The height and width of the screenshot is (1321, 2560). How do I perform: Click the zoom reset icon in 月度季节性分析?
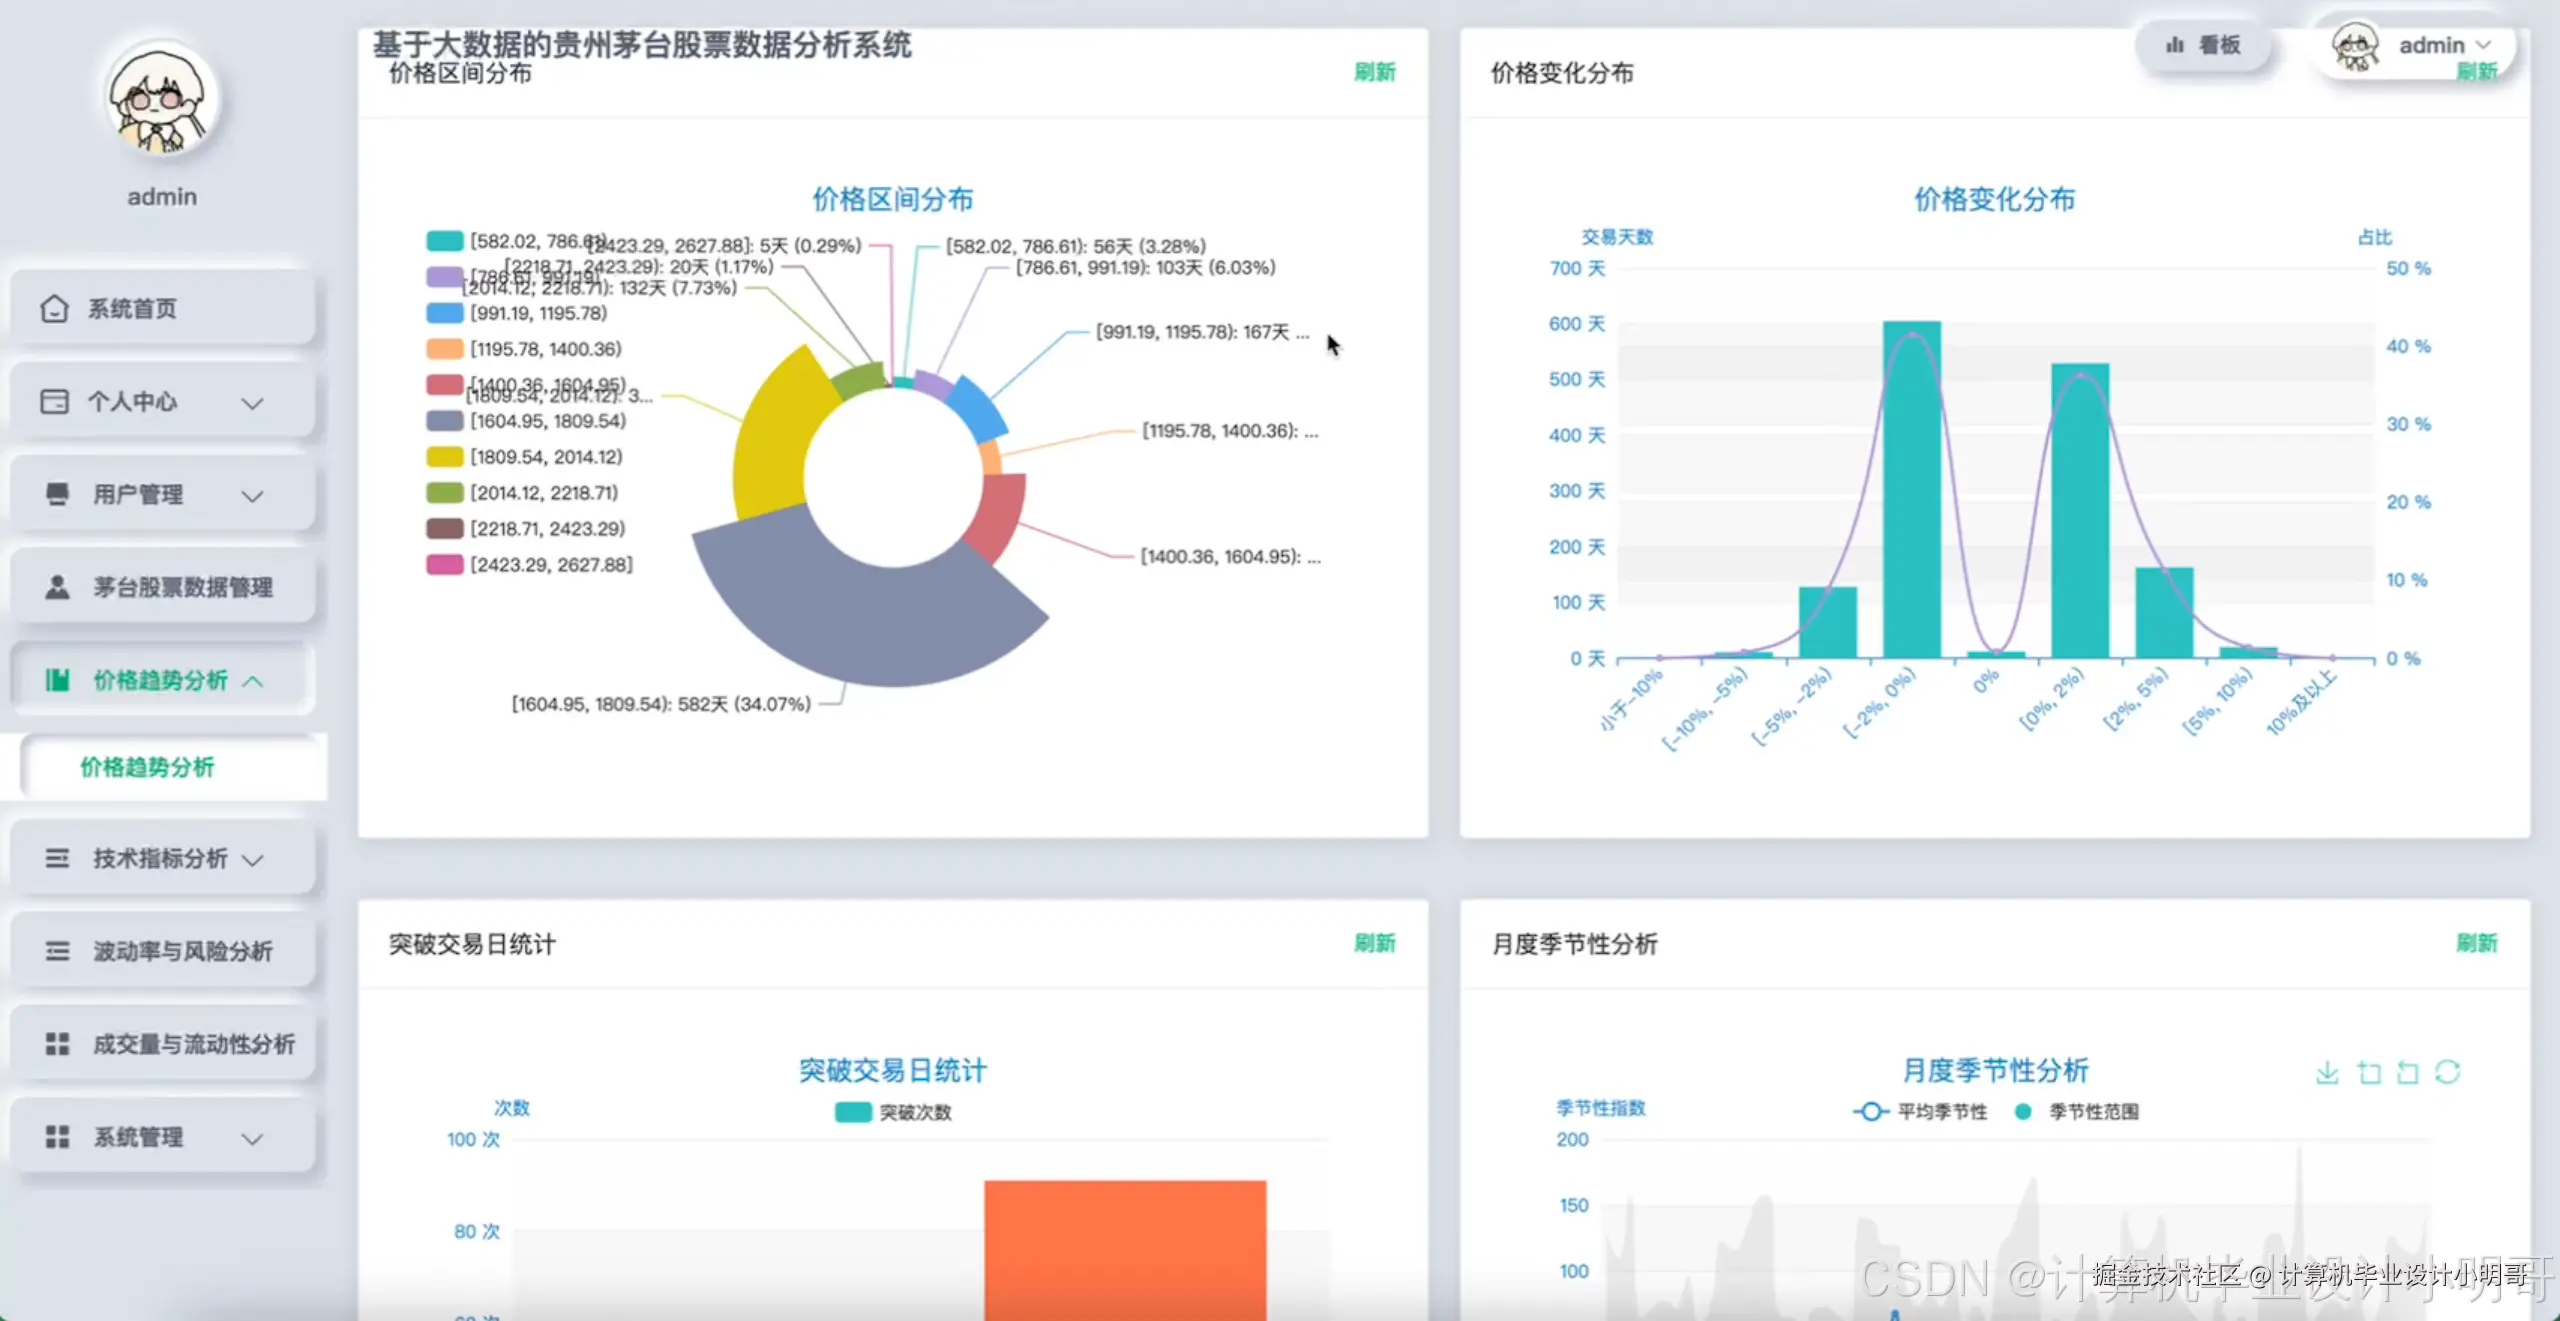2408,1073
